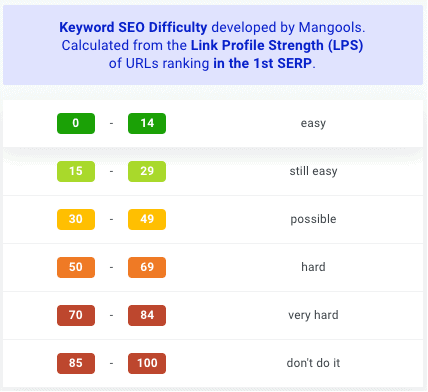This screenshot has height=392, width=428.
Task: Select the light green 29 badge
Action: click(147, 171)
